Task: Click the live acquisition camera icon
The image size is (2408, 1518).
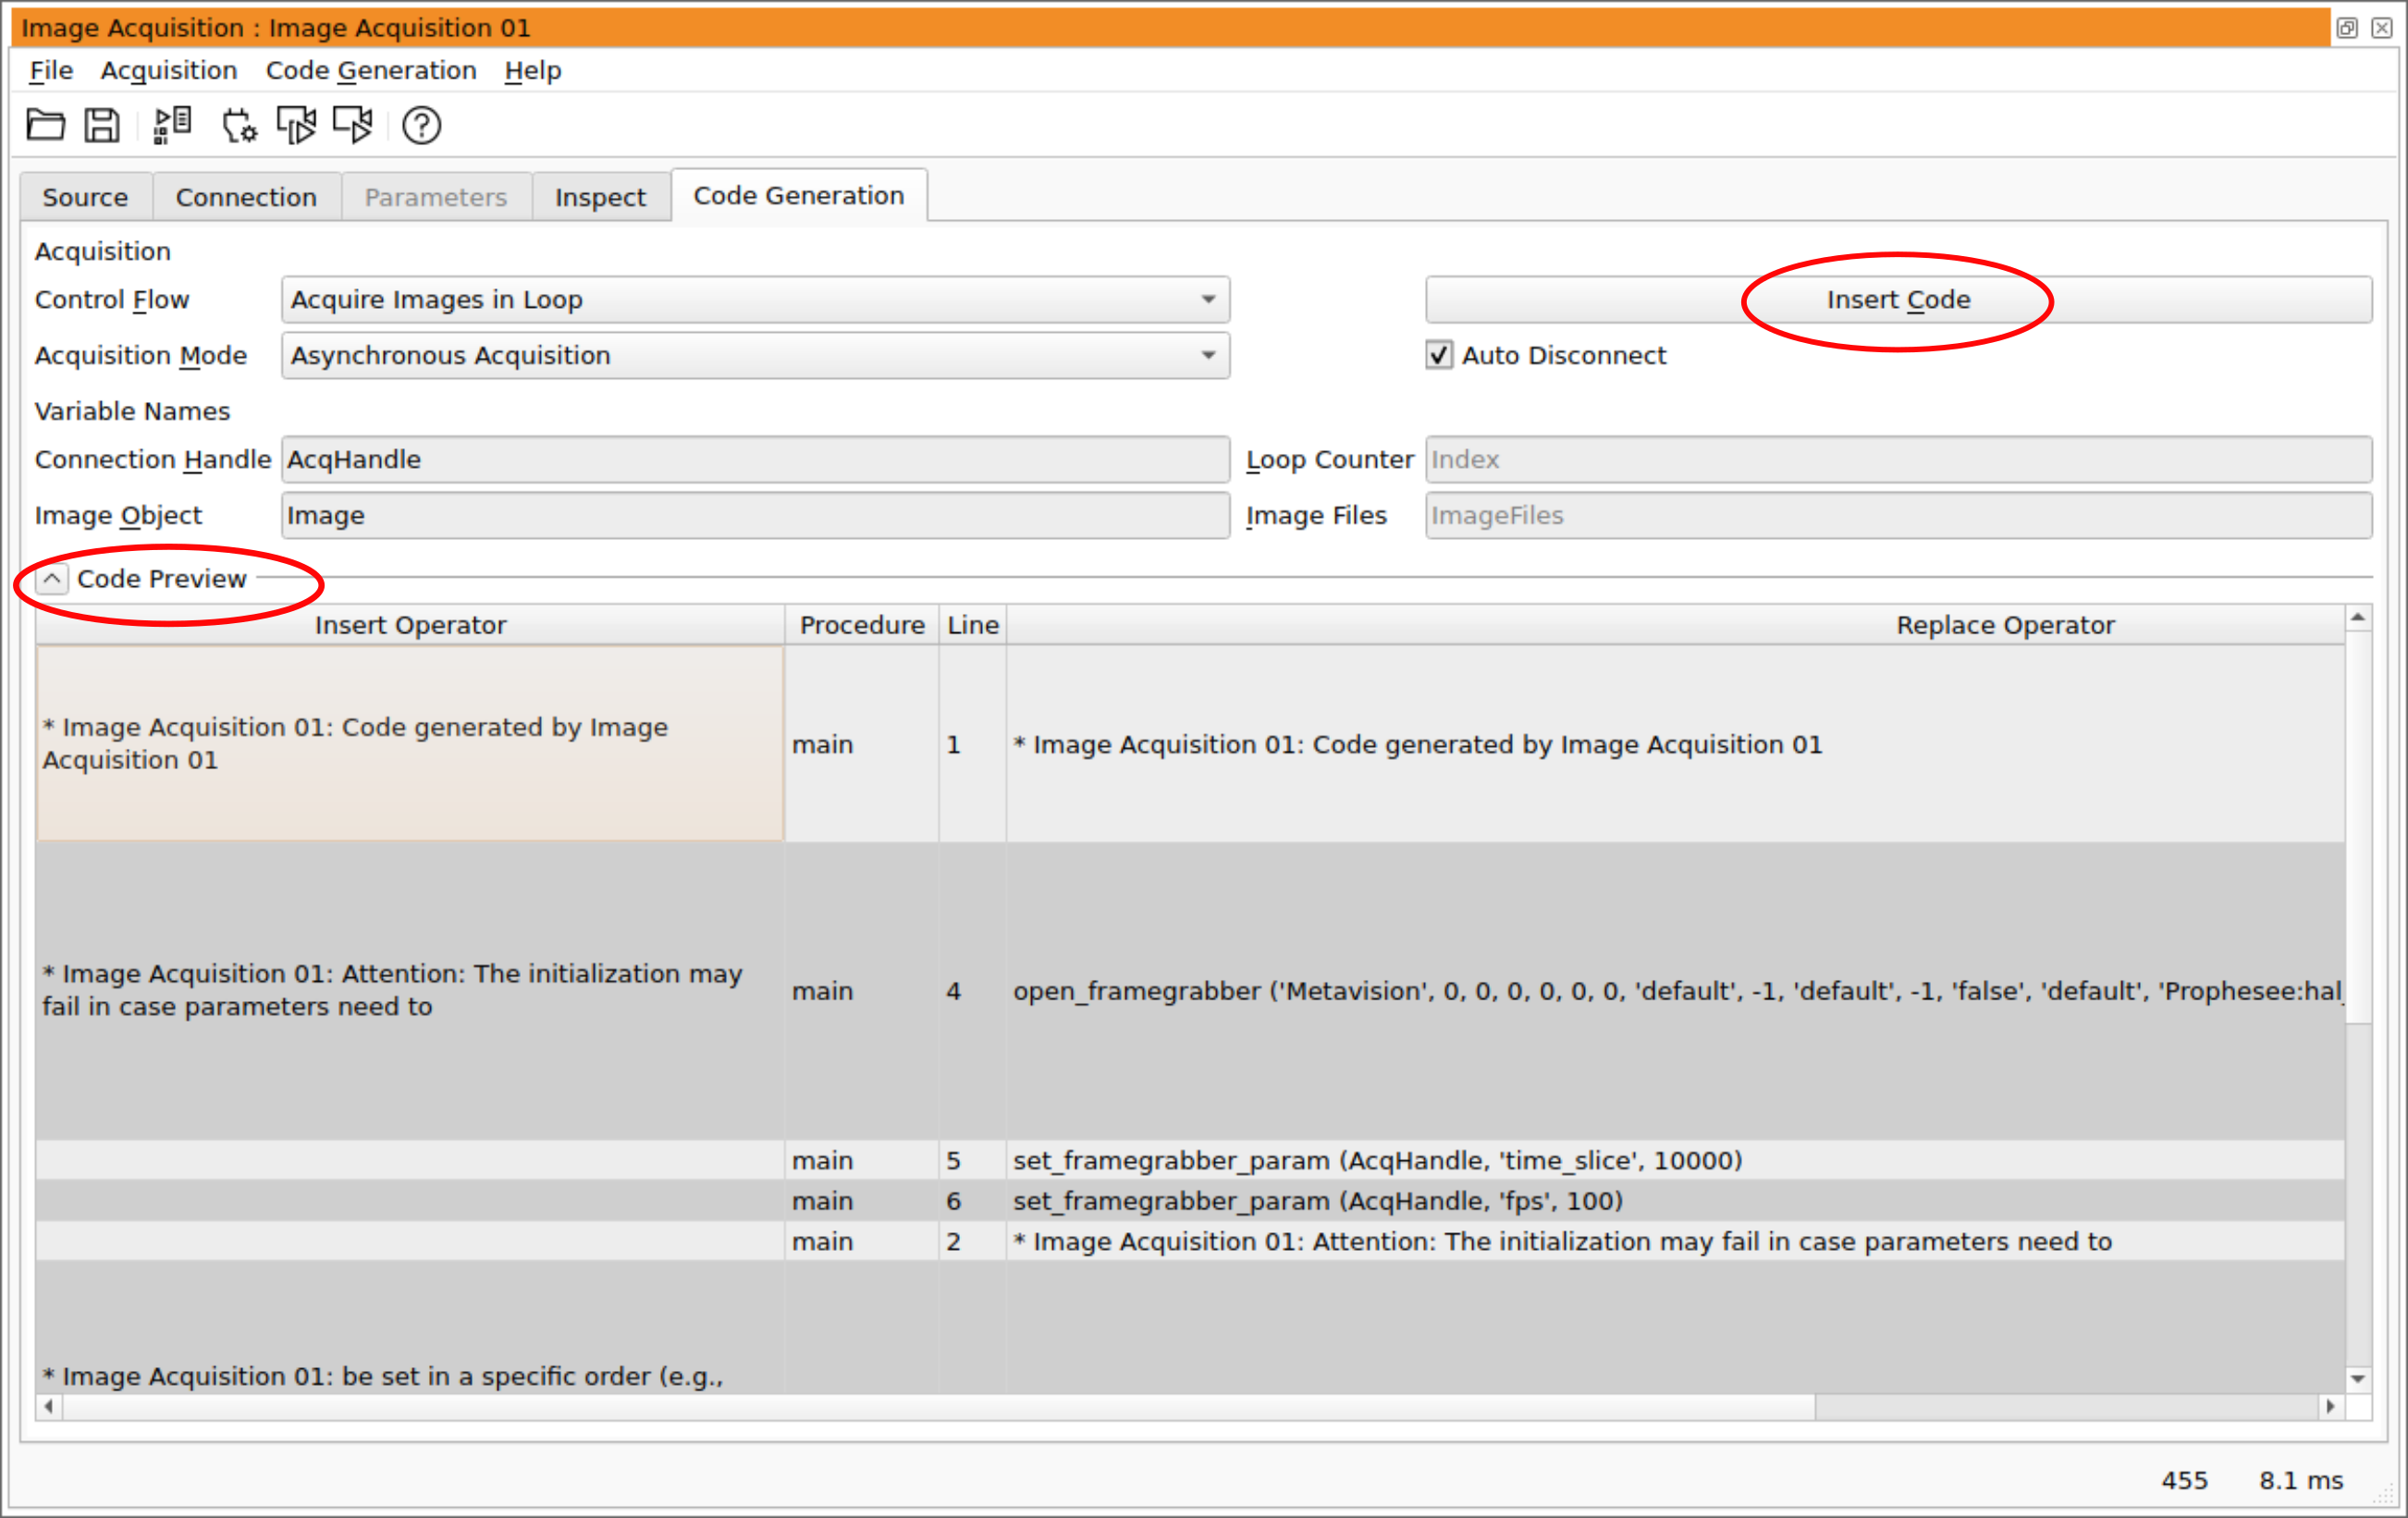Action: pyautogui.click(x=352, y=125)
